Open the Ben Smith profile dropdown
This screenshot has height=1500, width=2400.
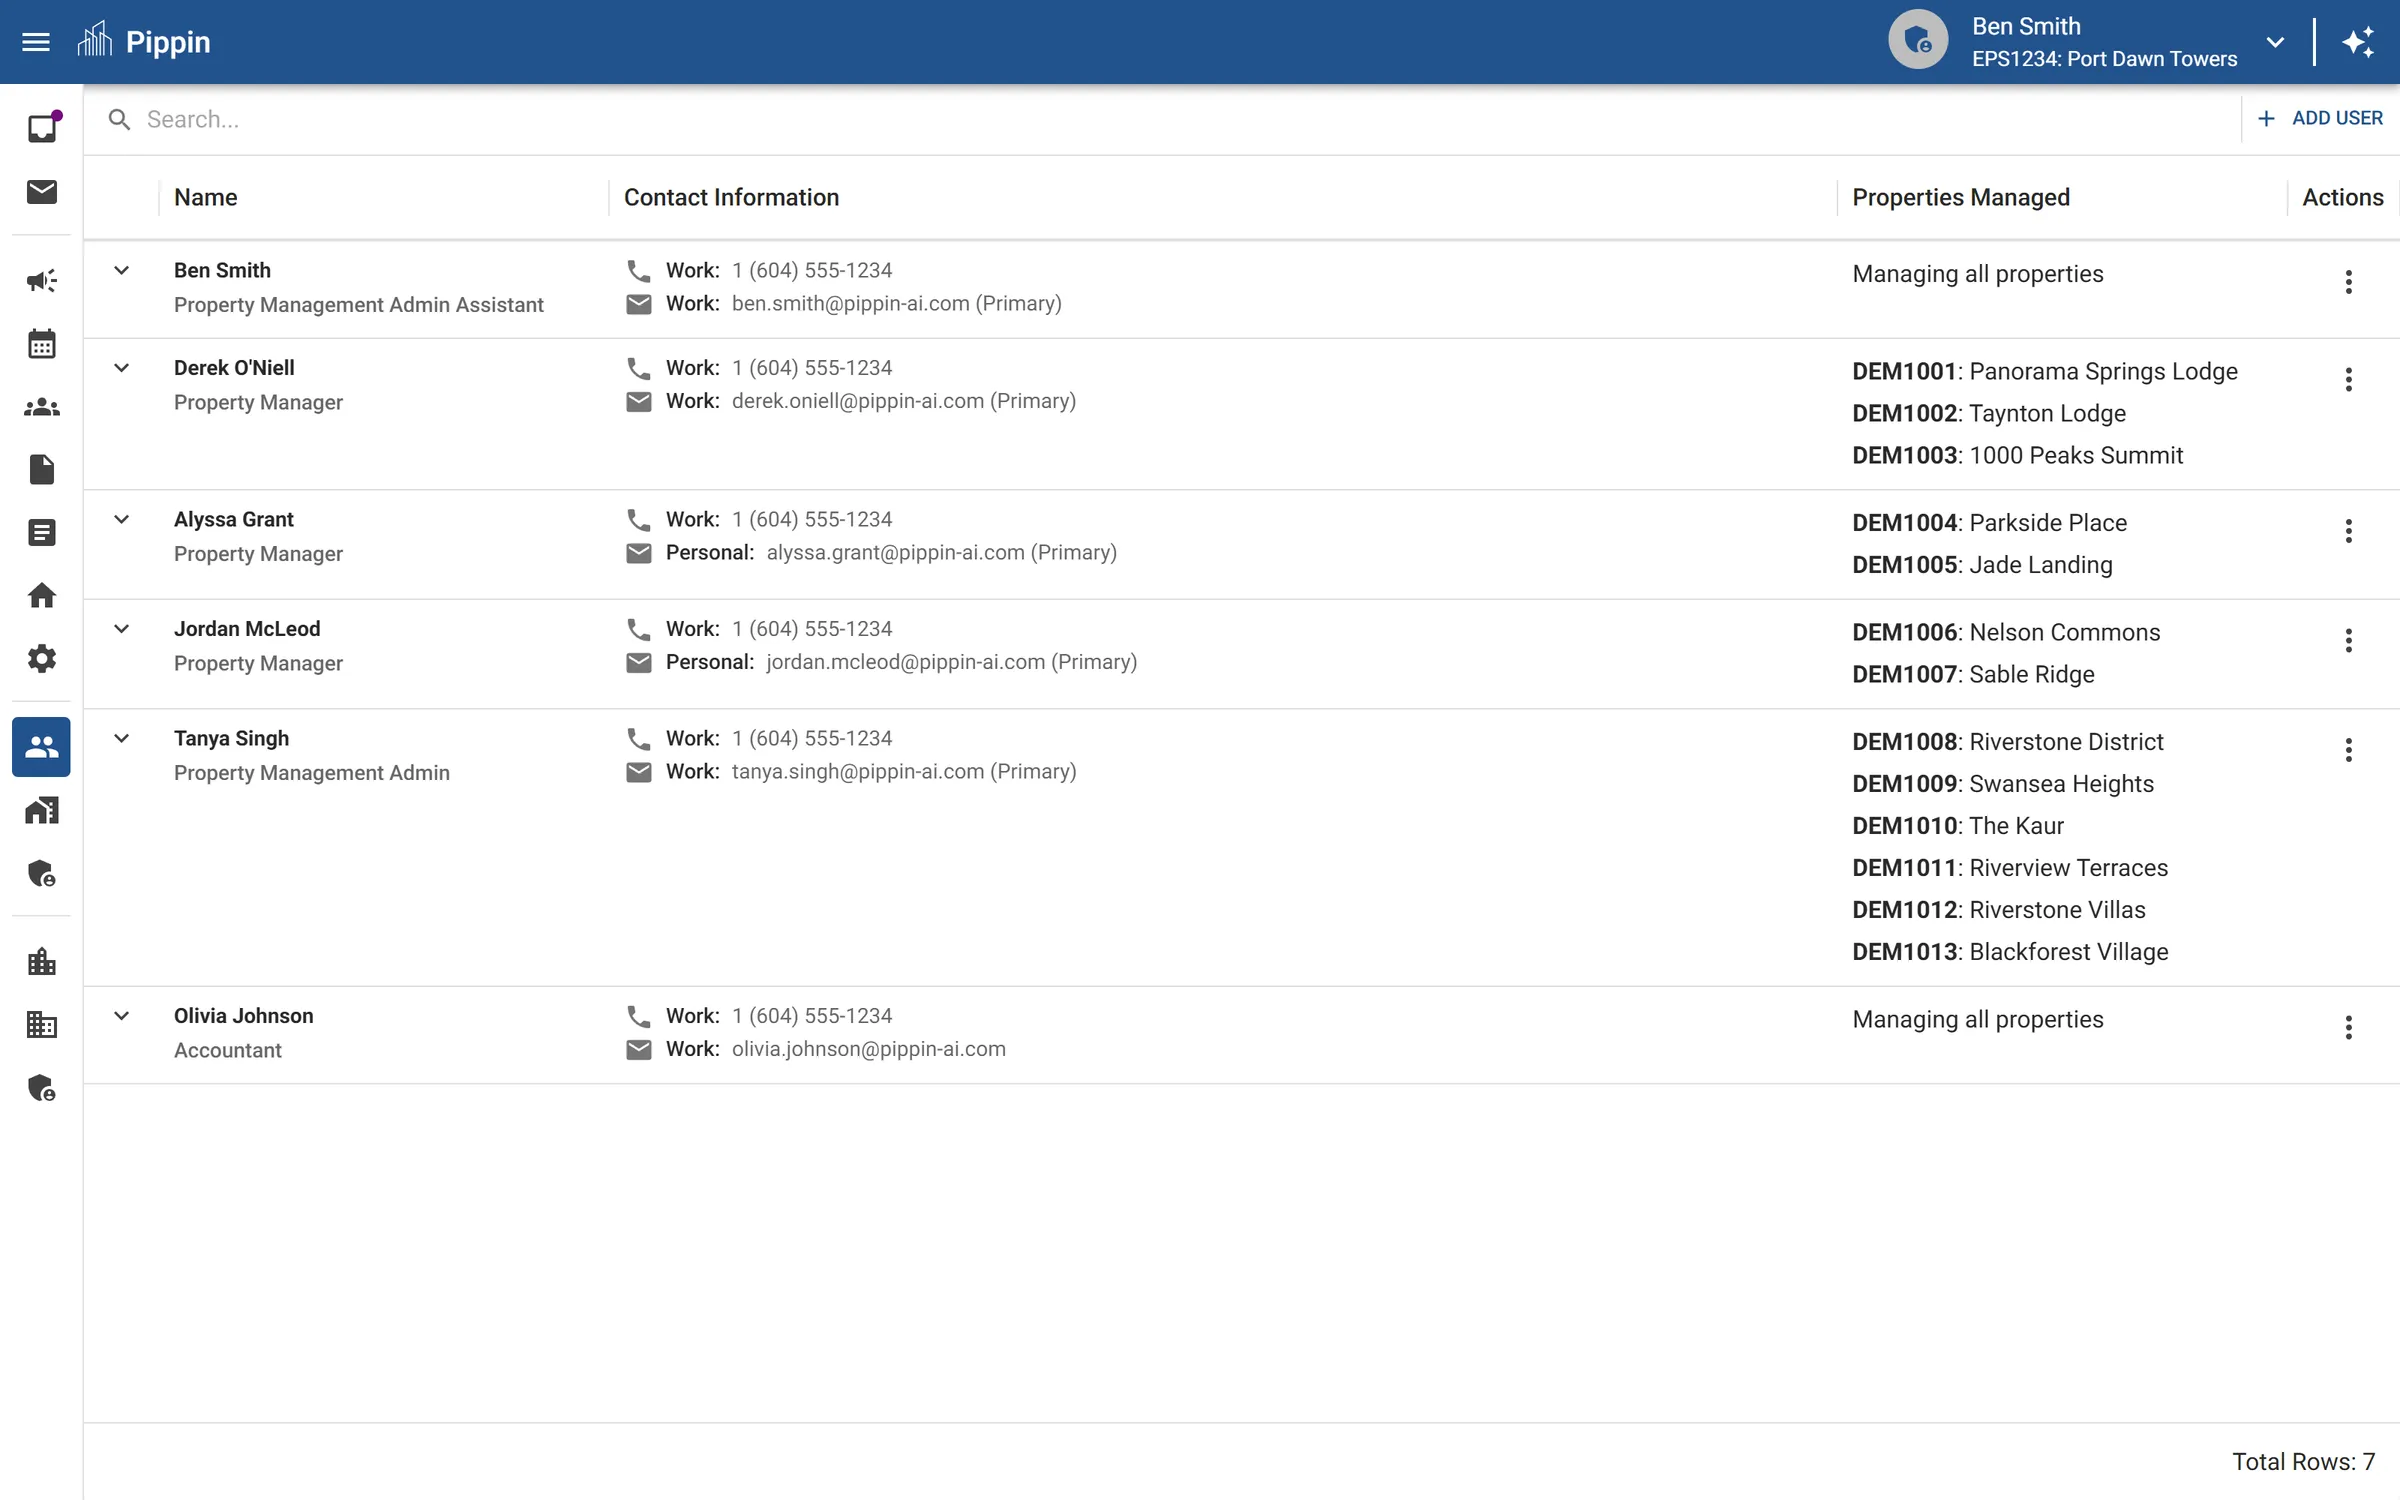[x=2275, y=42]
